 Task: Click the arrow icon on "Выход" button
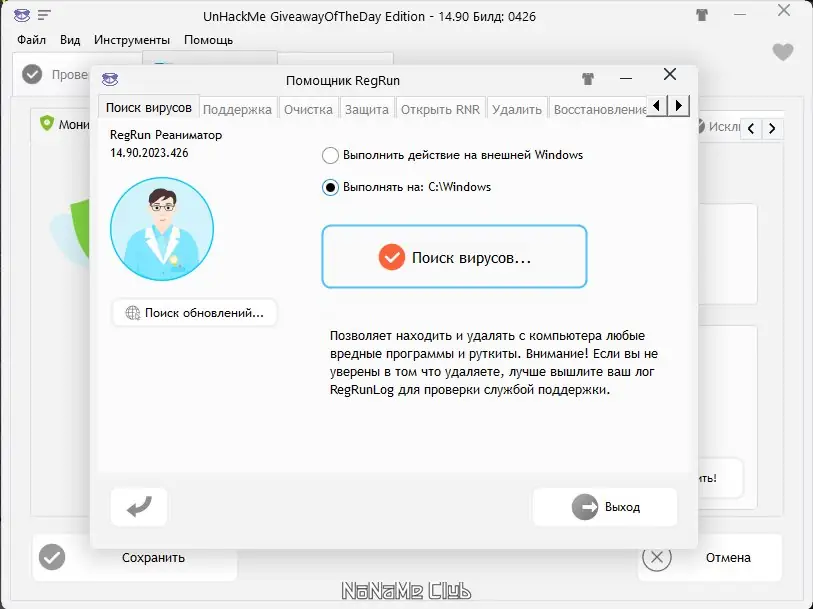(x=585, y=507)
